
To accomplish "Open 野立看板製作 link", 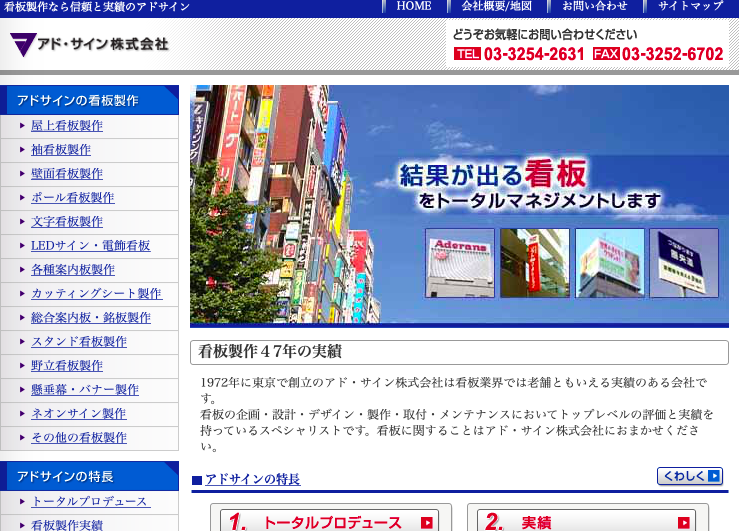I will pos(66,366).
